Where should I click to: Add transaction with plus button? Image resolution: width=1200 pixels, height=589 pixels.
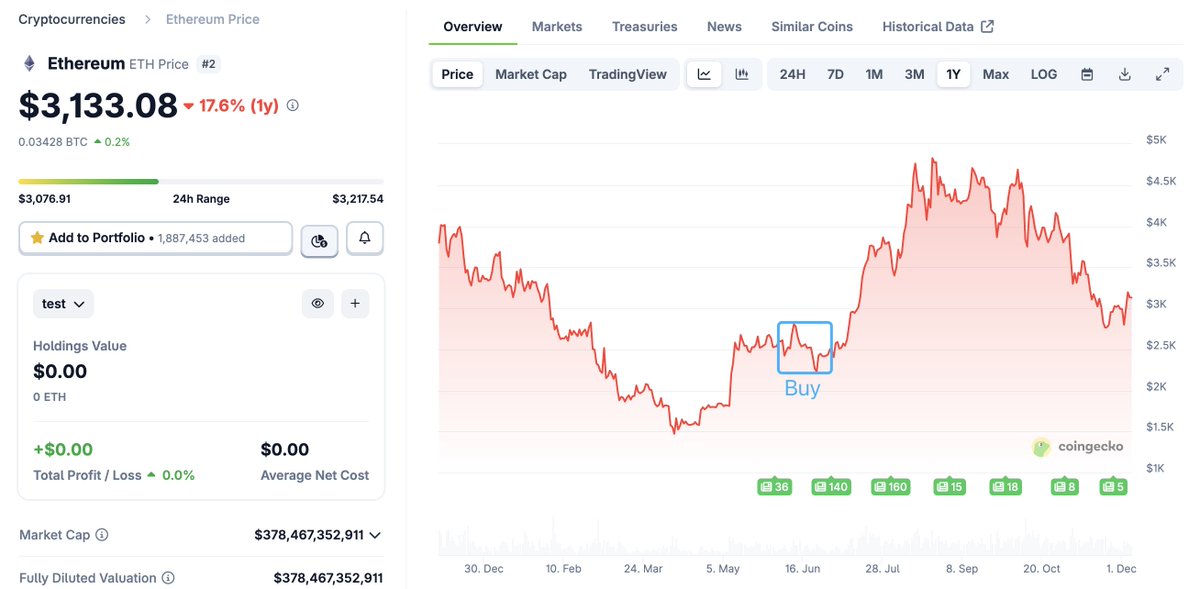[354, 303]
